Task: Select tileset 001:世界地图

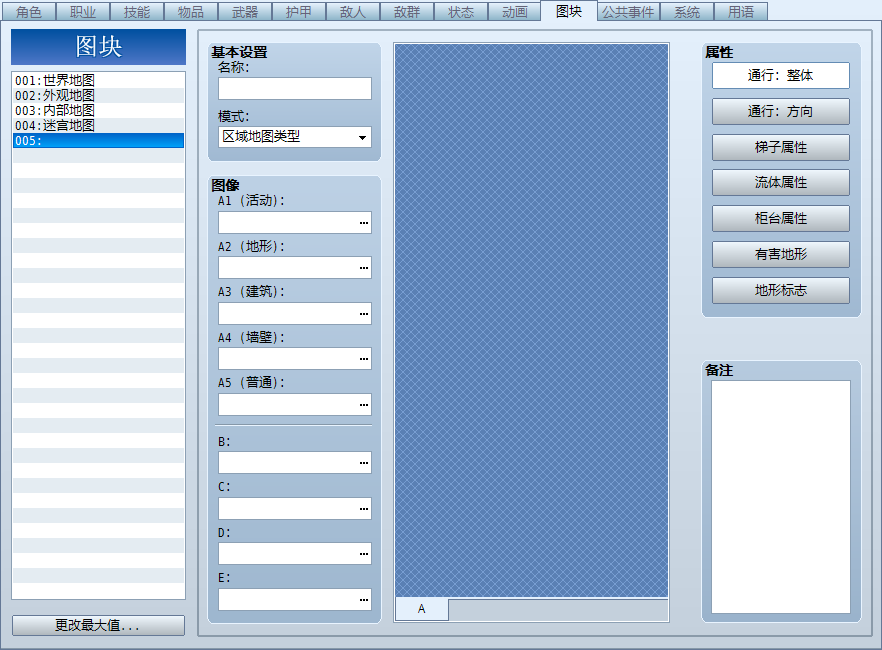Action: [x=98, y=80]
